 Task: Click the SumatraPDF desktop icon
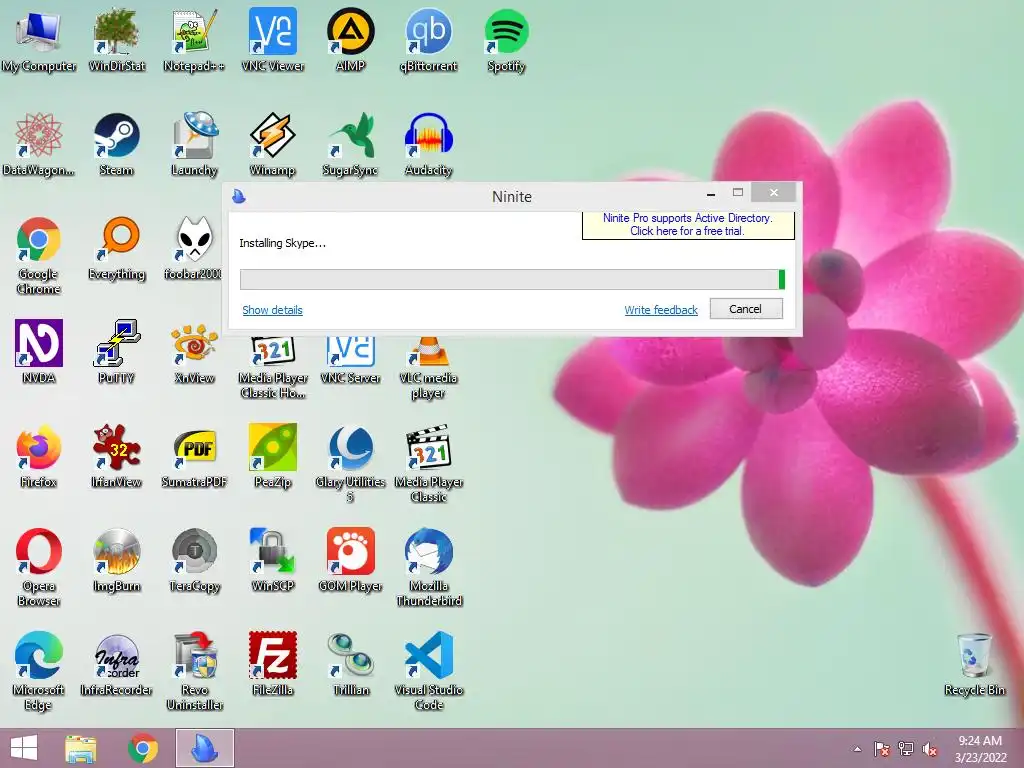pos(194,456)
